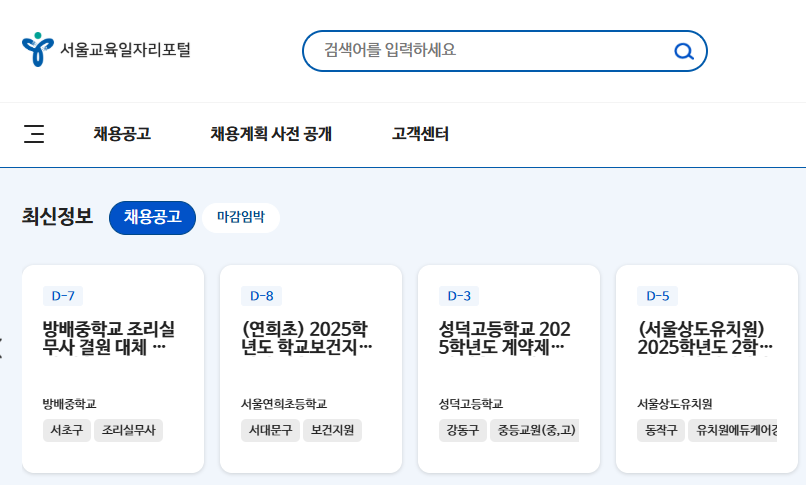Click the 서울교육일자리포털 site title text
The image size is (806, 485).
click(125, 50)
